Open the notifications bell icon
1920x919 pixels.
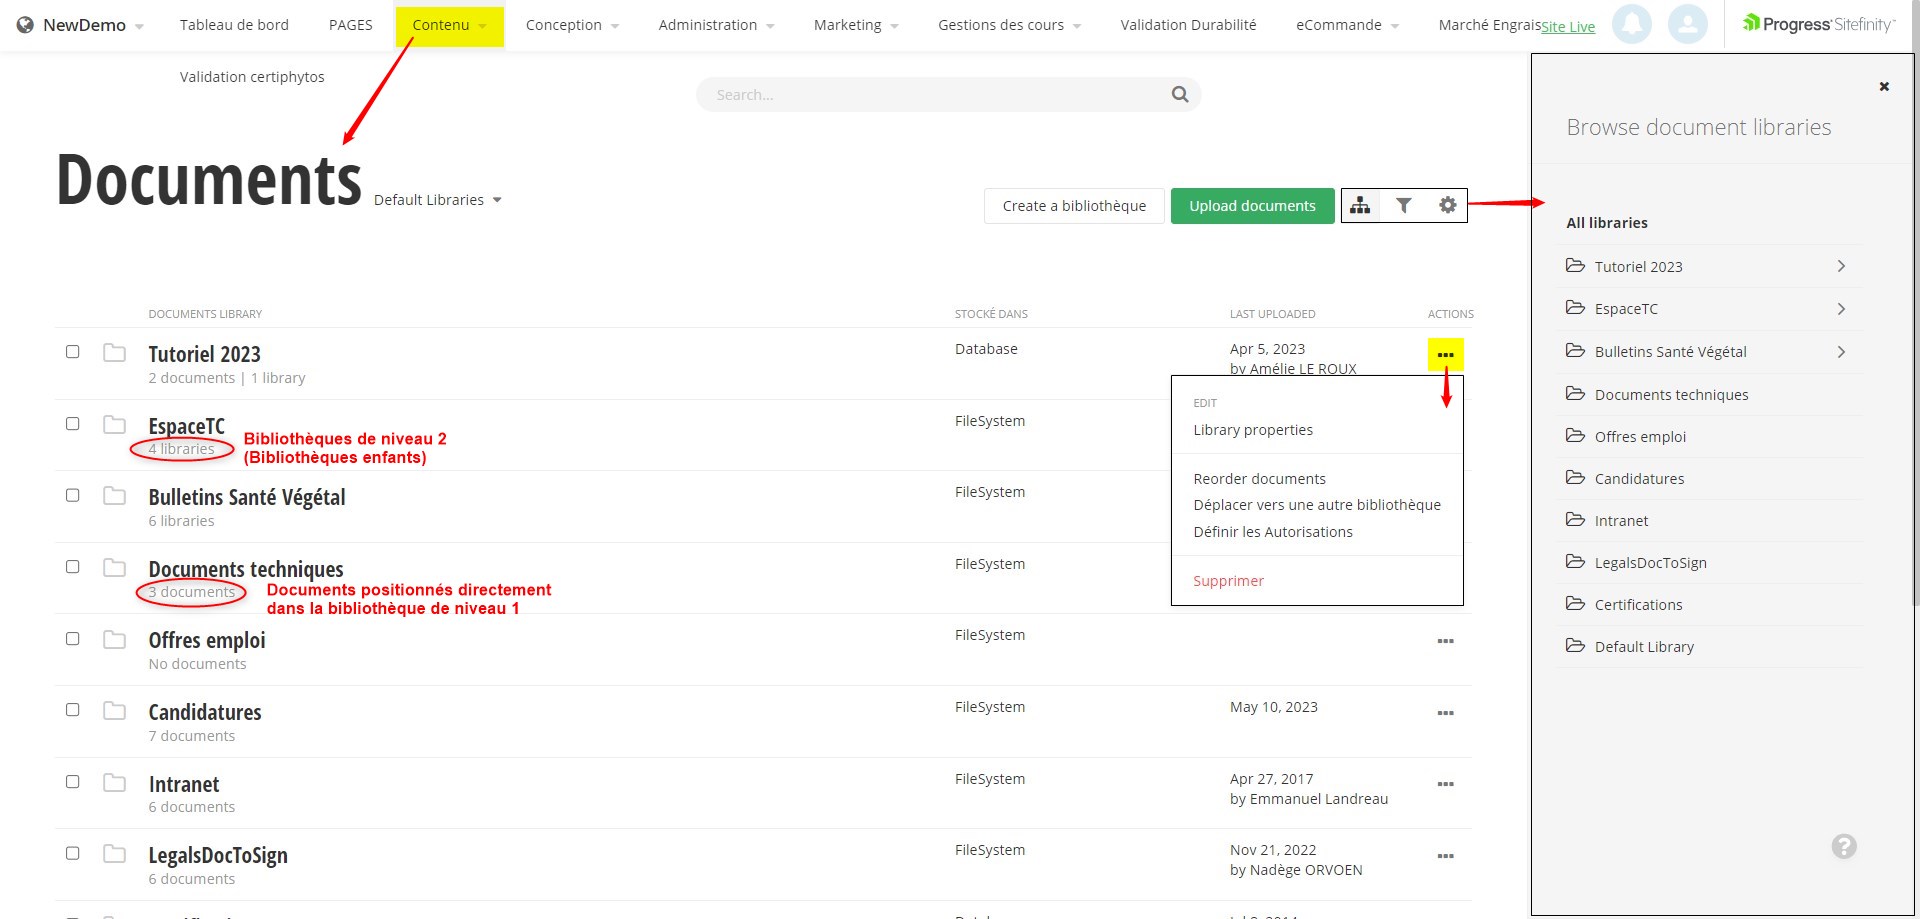pos(1631,25)
